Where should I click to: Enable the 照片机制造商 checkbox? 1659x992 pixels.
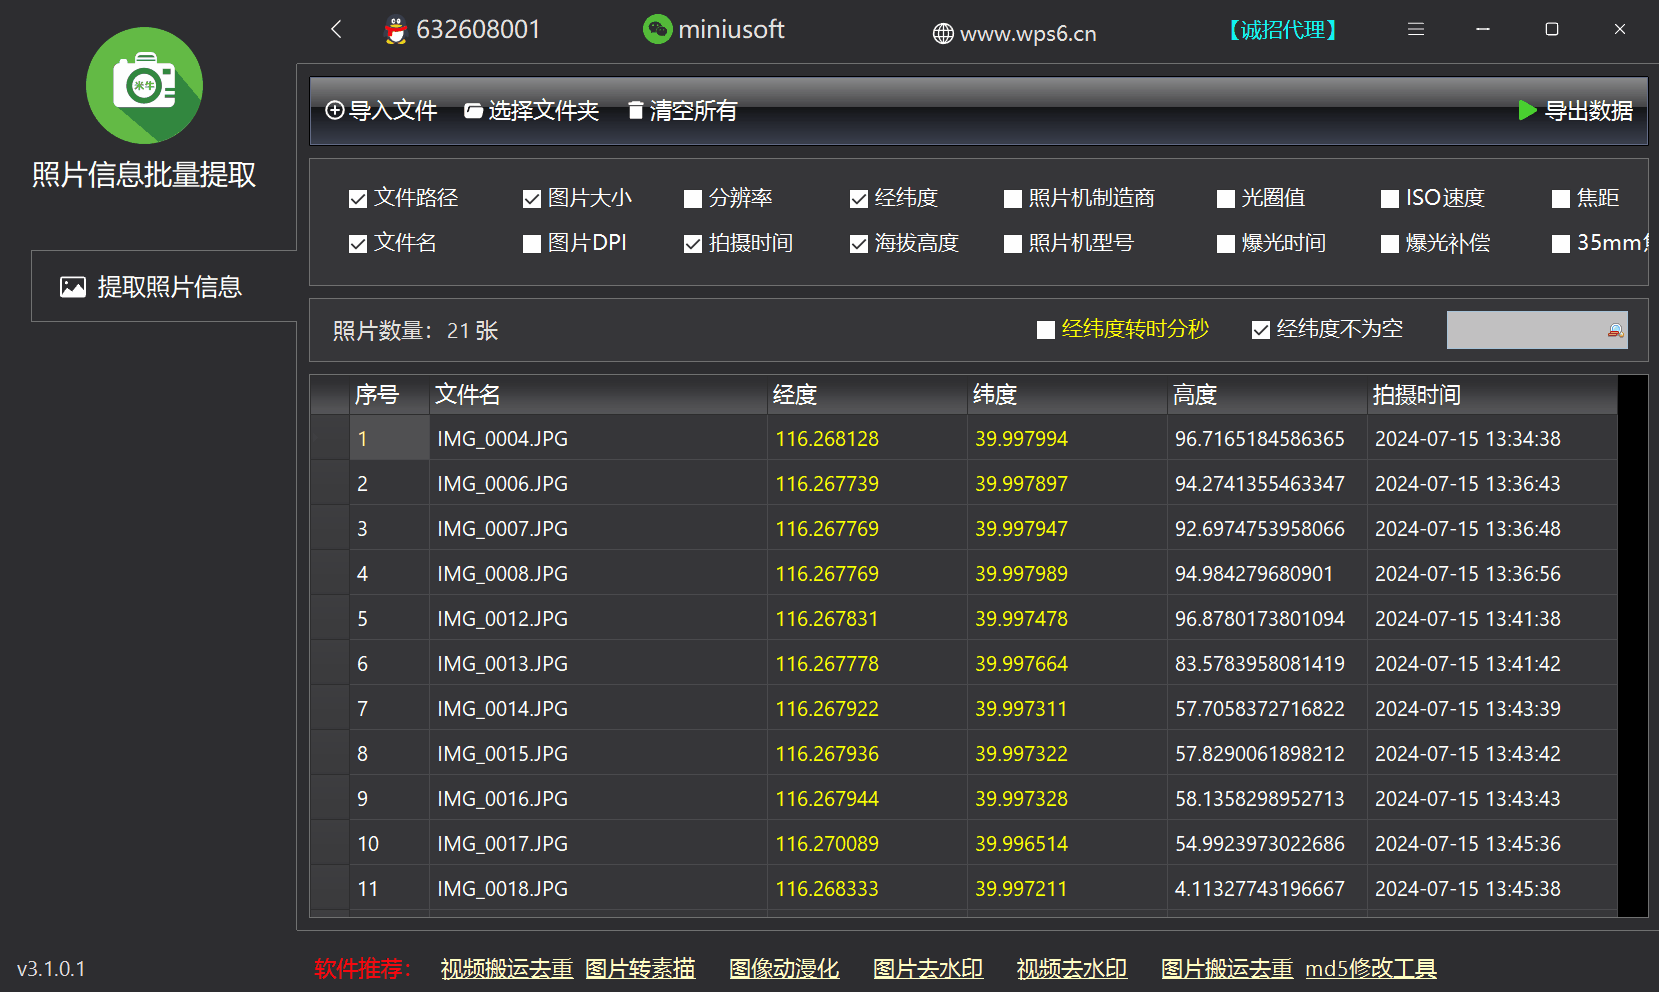pyautogui.click(x=1012, y=198)
